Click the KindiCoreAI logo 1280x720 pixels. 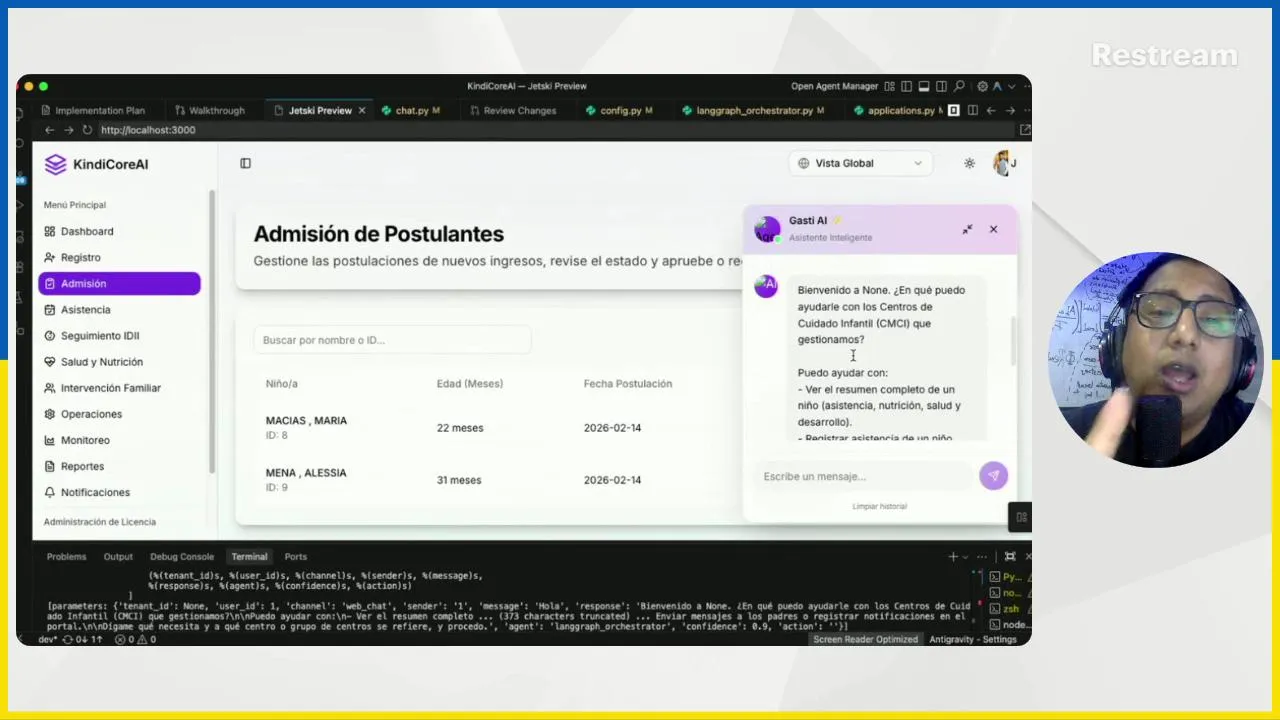point(96,164)
